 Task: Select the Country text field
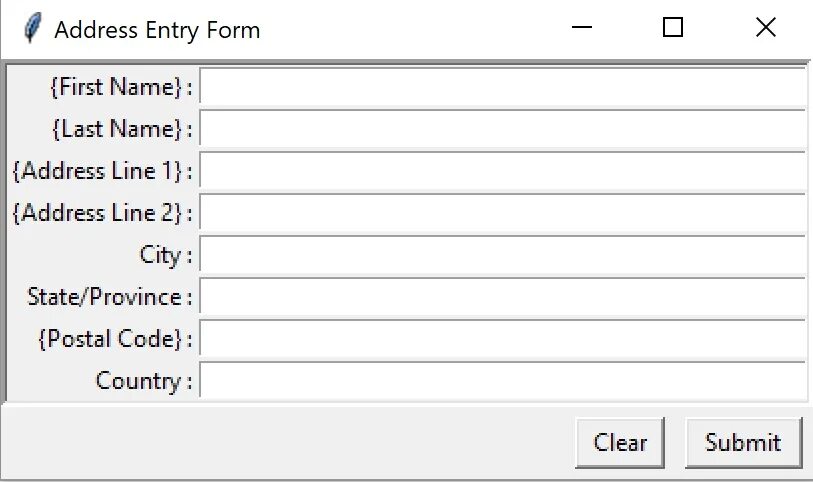503,380
